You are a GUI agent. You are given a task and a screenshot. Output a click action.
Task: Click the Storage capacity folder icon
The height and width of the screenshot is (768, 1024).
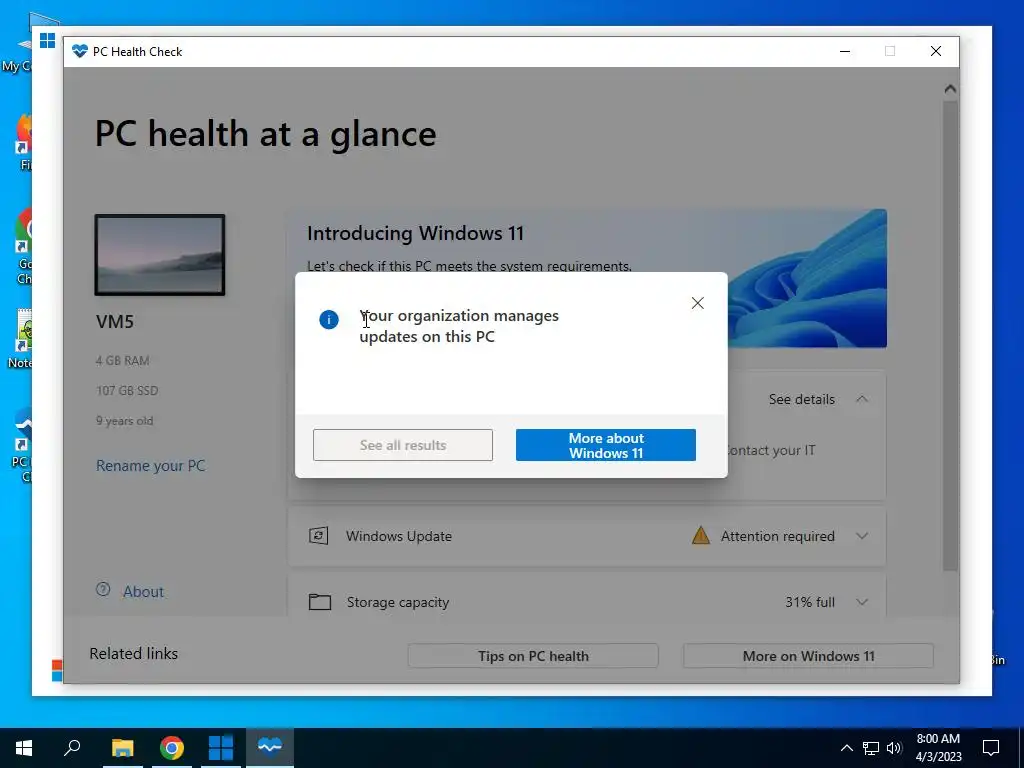319,601
